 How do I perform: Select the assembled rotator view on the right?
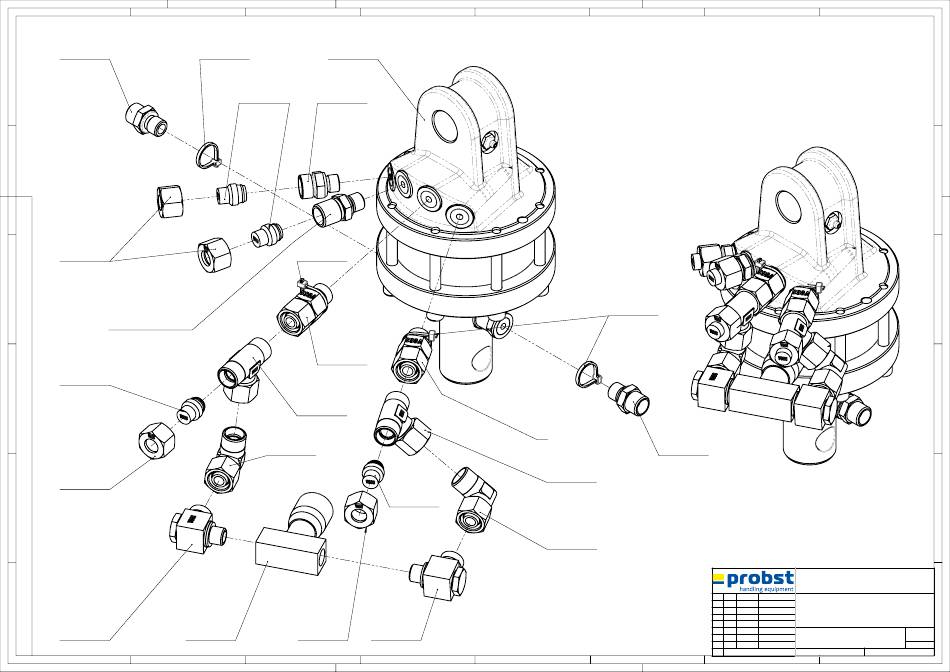[795, 305]
